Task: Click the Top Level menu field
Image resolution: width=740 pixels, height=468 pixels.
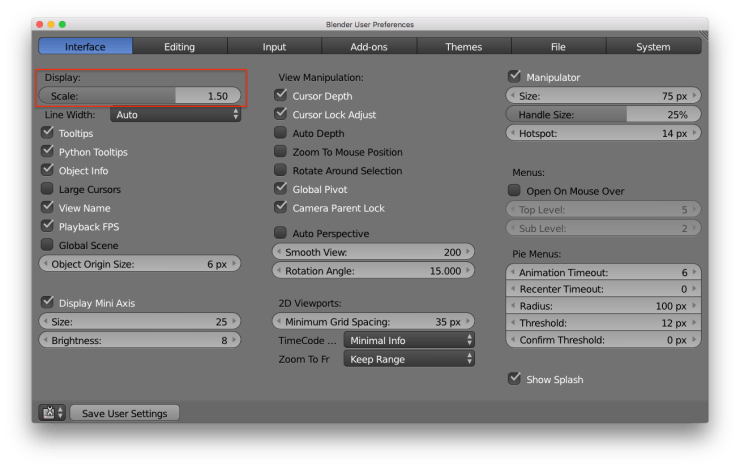Action: coord(603,209)
